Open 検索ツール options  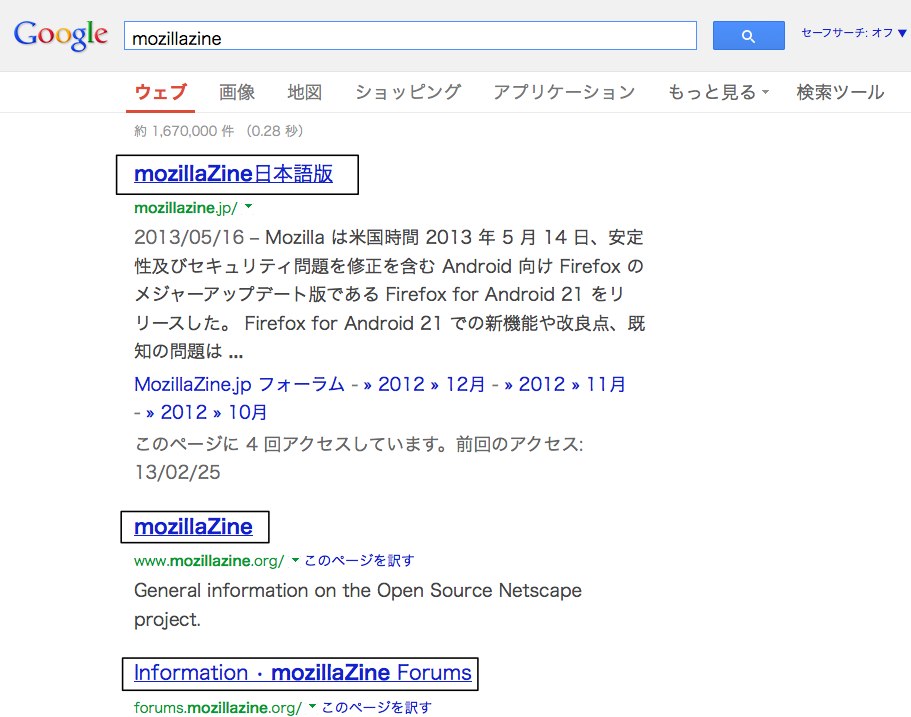tap(840, 92)
